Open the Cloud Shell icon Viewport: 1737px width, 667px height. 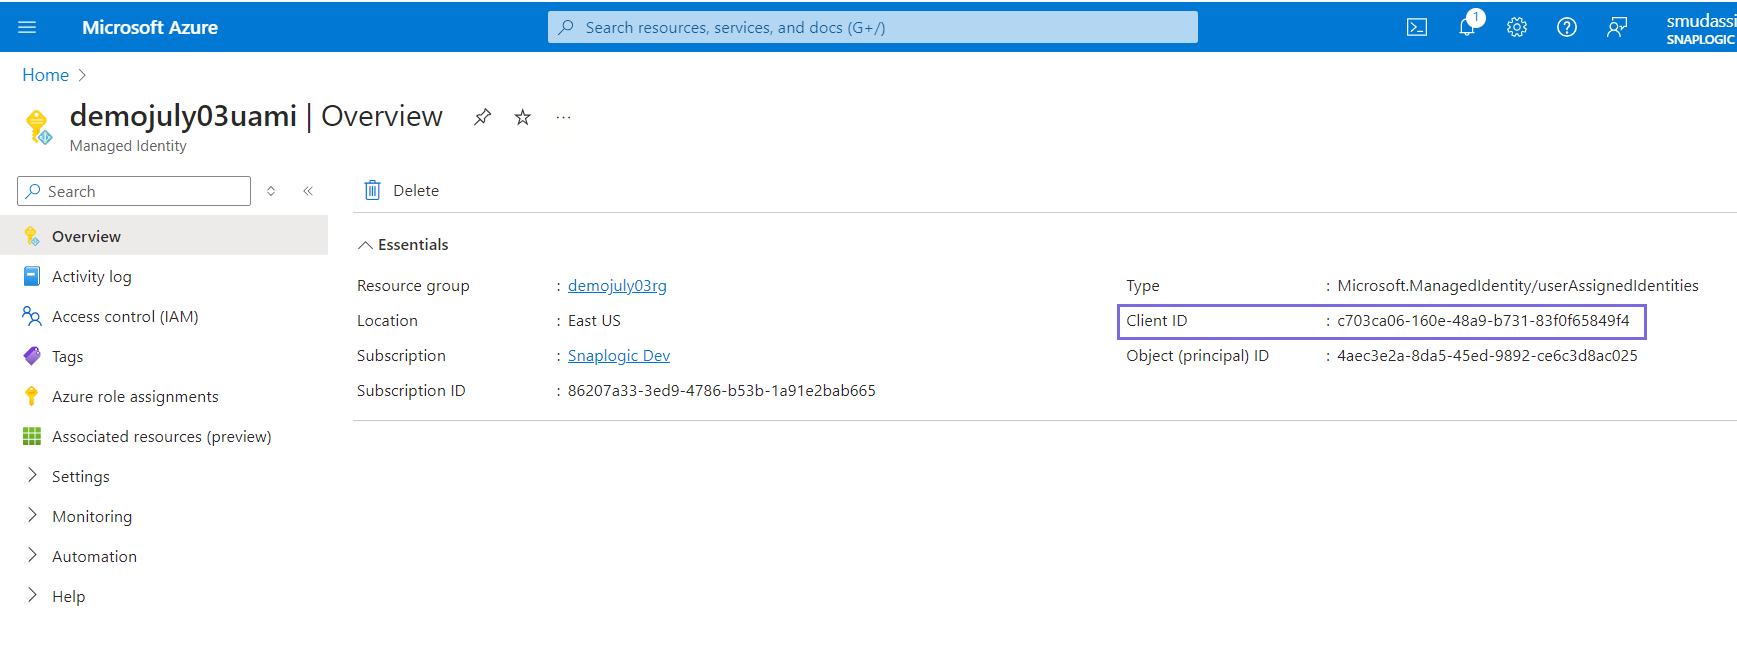tap(1416, 27)
